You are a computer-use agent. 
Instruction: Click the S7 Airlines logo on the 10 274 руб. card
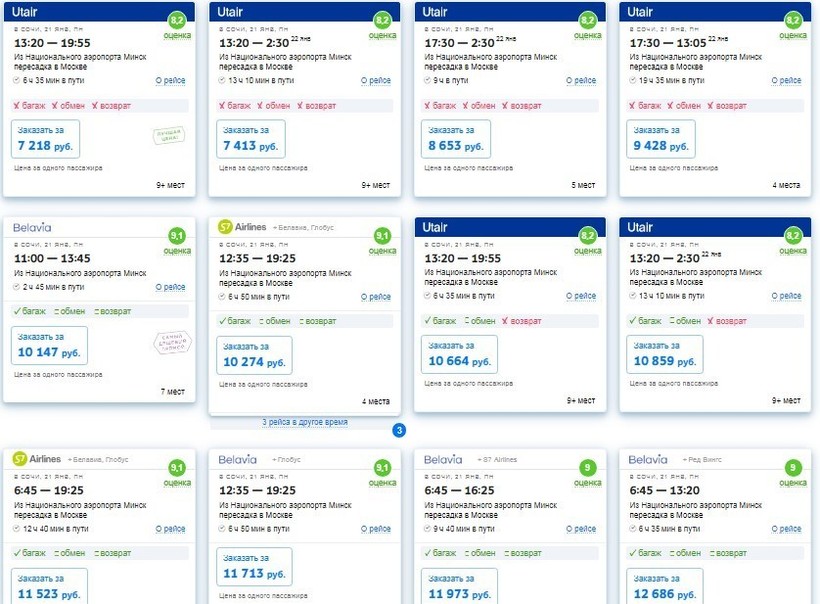(242, 227)
